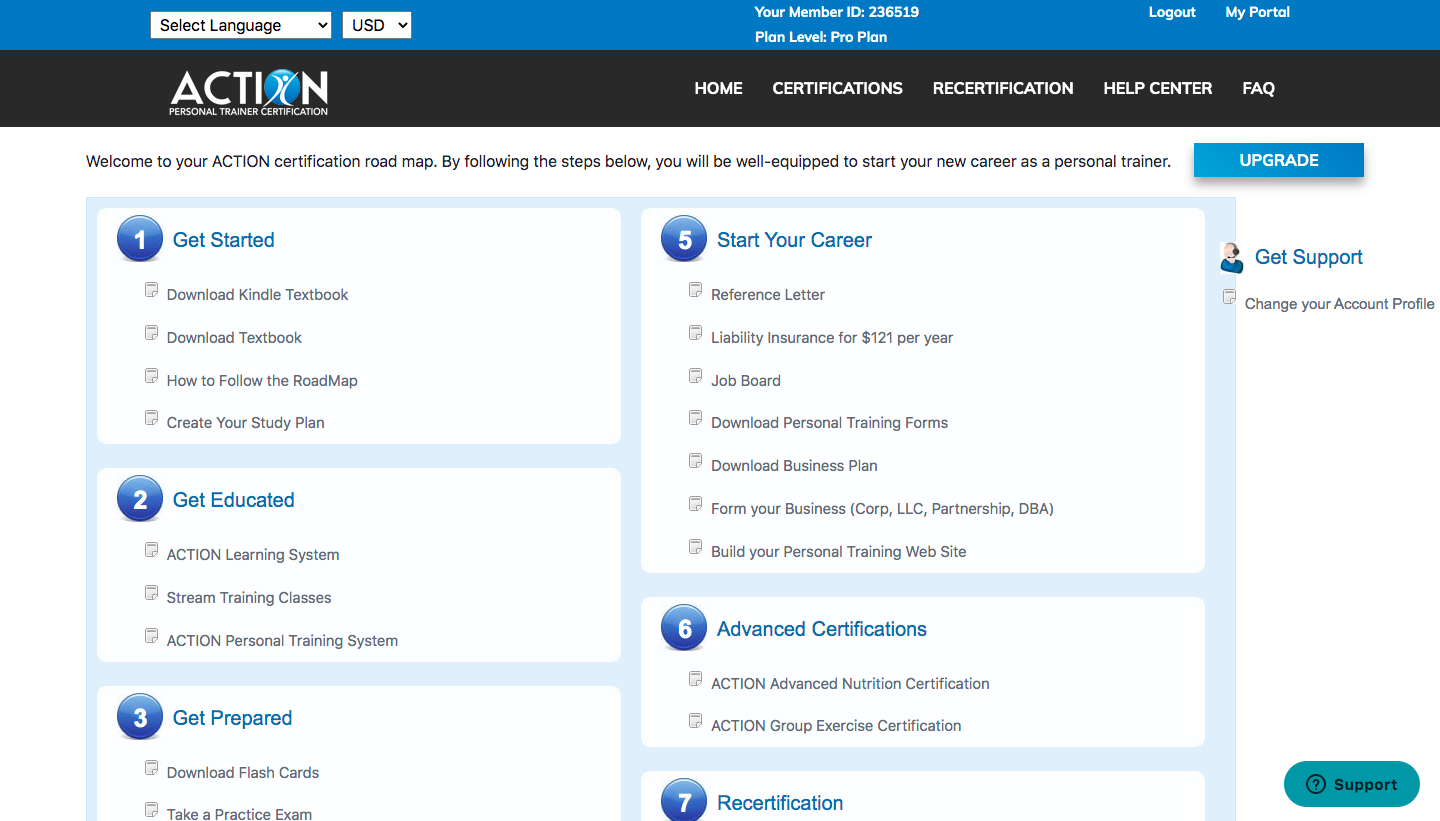
Task: Click document icon beside Download Business Plan
Action: pos(695,461)
